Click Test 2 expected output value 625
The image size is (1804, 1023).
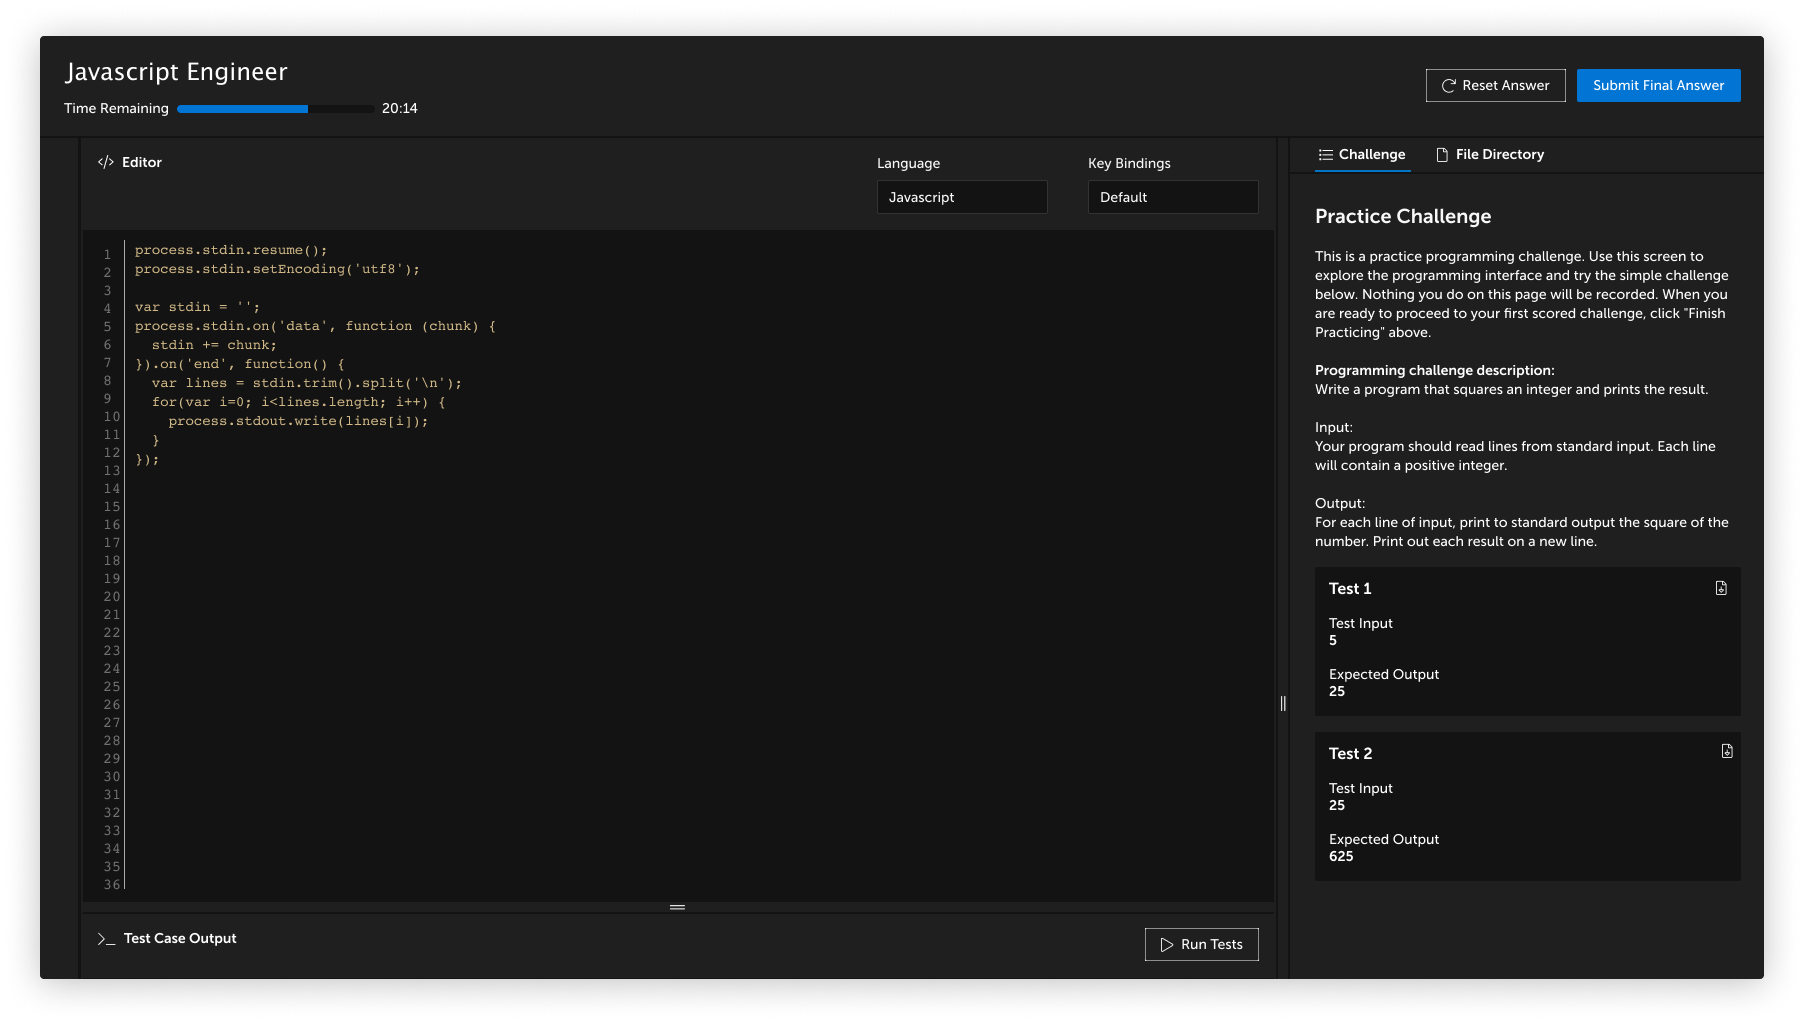point(1341,856)
